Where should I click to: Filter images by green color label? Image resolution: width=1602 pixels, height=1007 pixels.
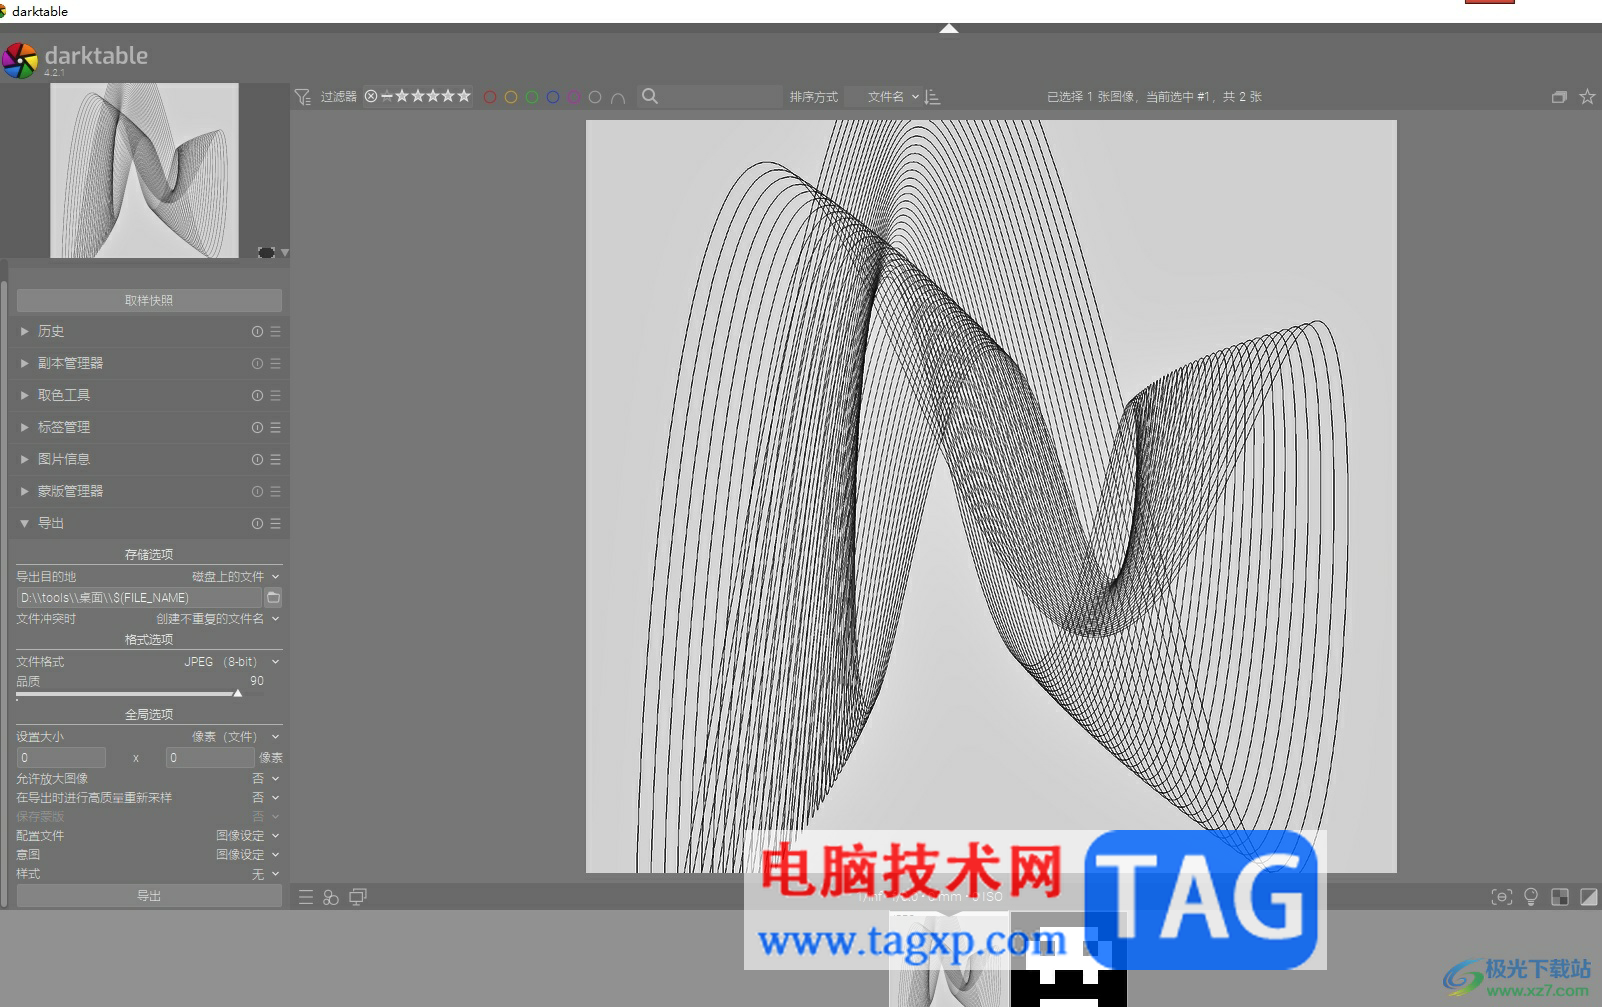(532, 97)
